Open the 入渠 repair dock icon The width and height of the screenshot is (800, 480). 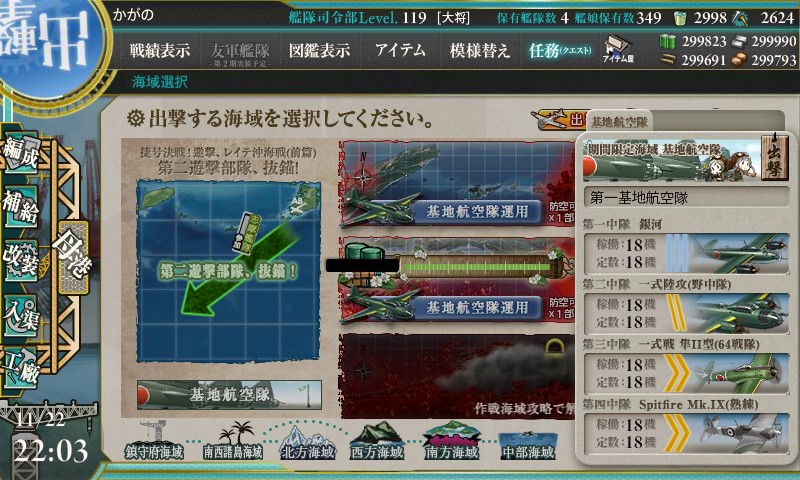coord(21,316)
